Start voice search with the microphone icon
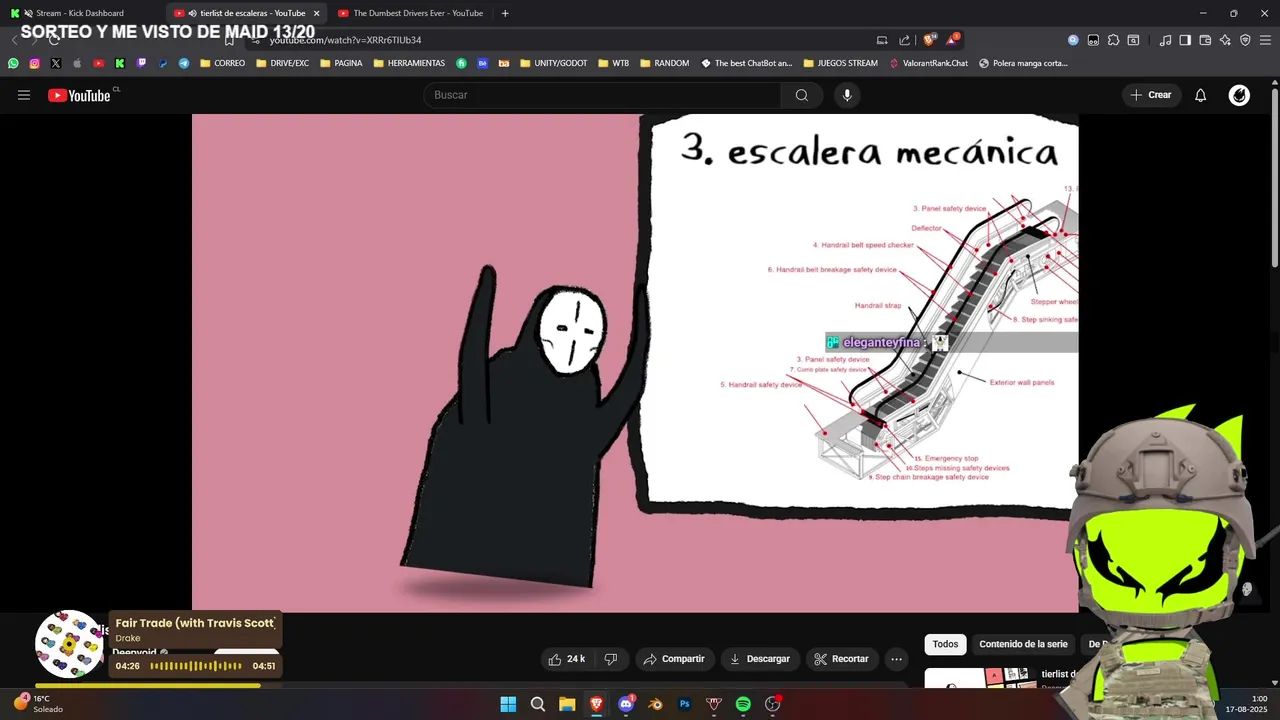The width and height of the screenshot is (1280, 720). click(847, 95)
